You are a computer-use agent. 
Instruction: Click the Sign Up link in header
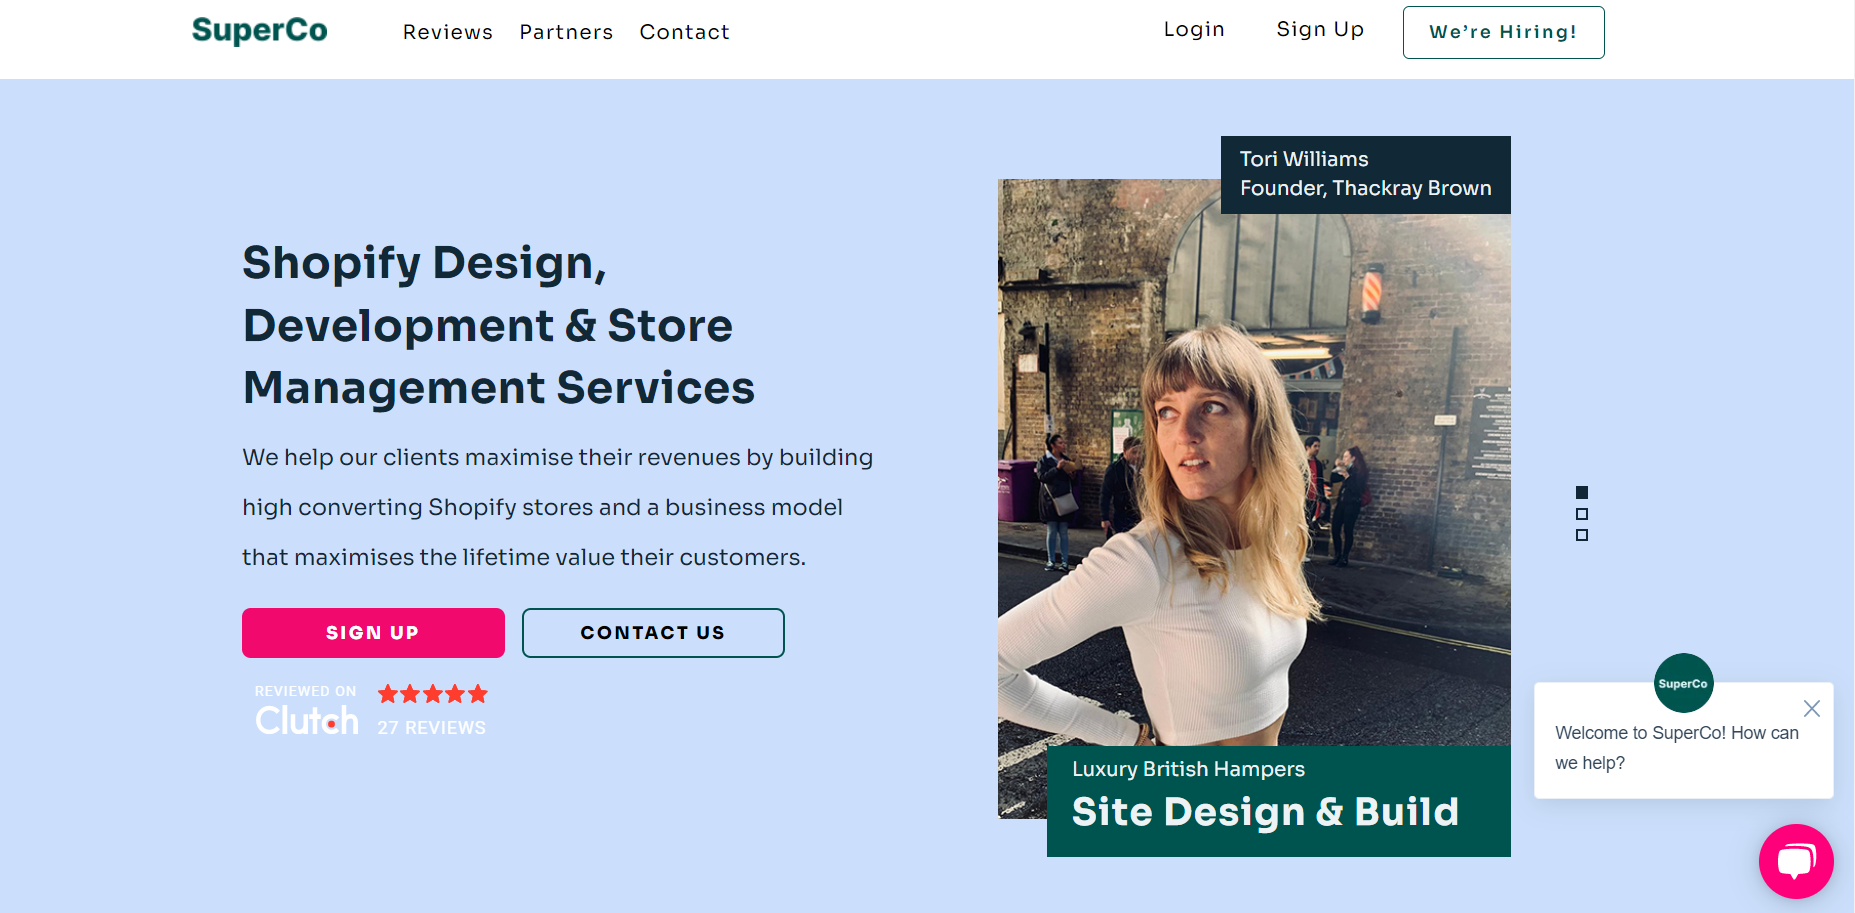coord(1320,30)
